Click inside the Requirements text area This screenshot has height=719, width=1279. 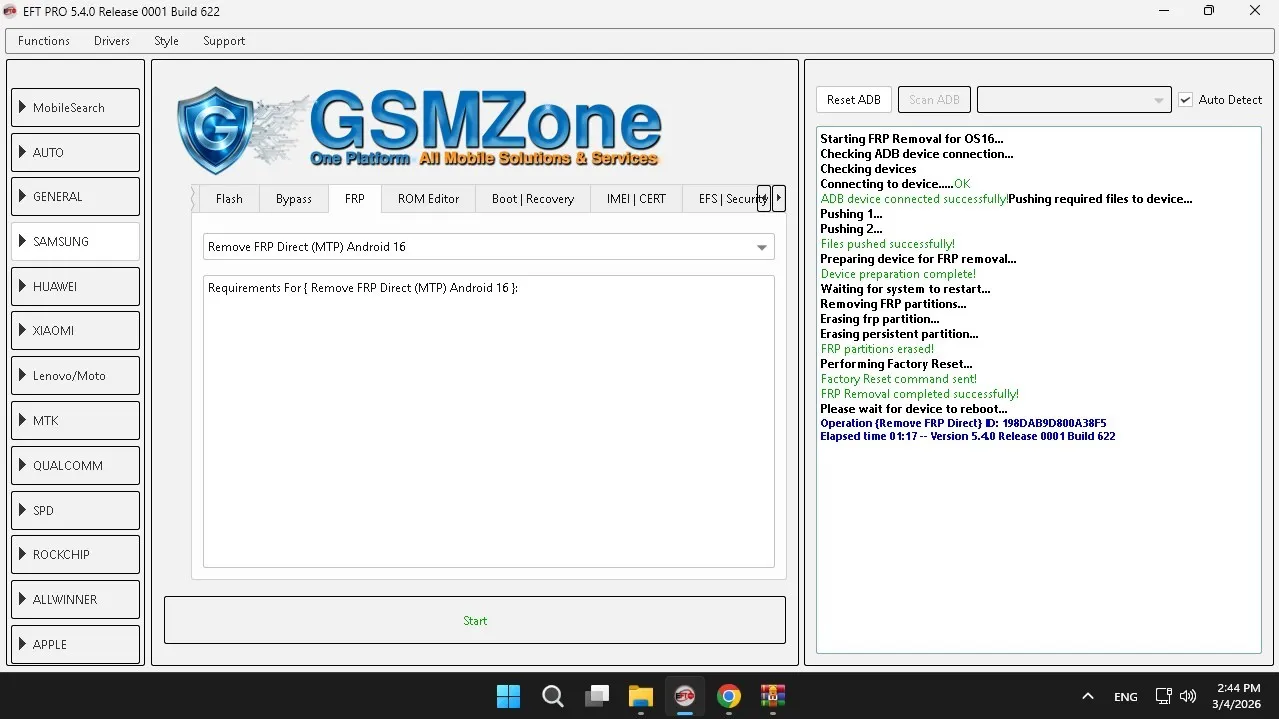(488, 420)
